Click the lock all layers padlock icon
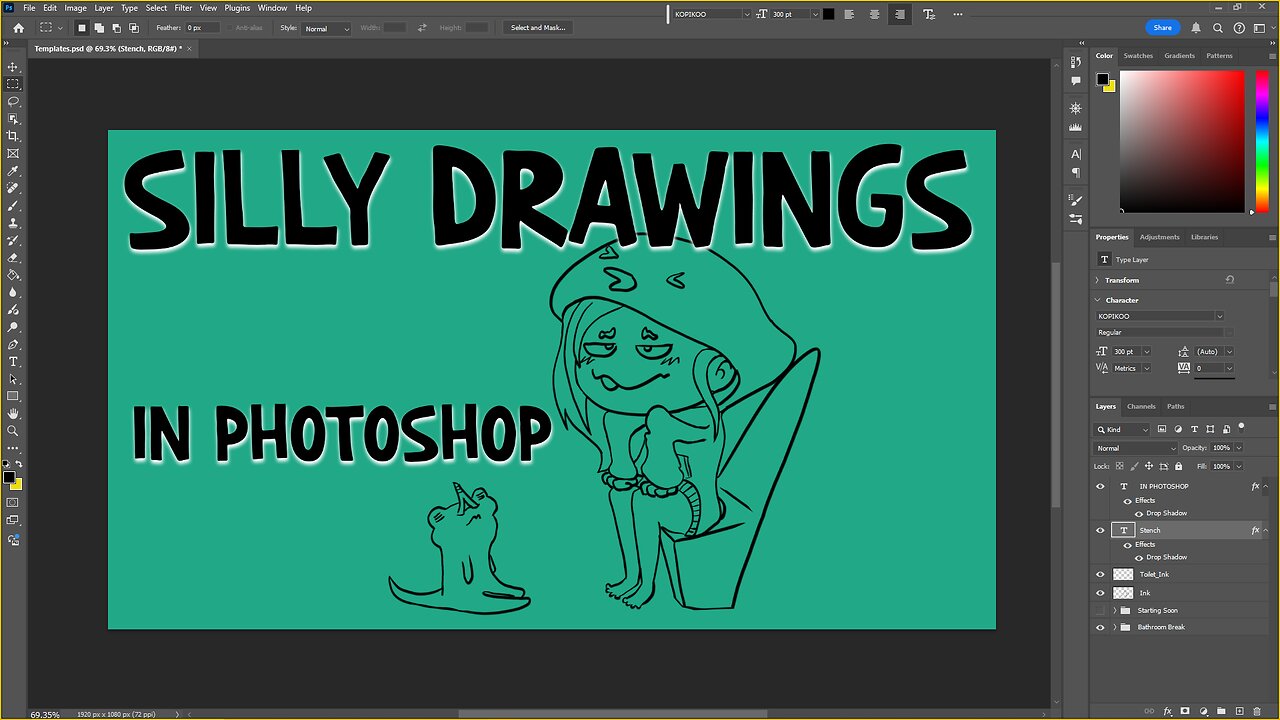 point(1178,466)
